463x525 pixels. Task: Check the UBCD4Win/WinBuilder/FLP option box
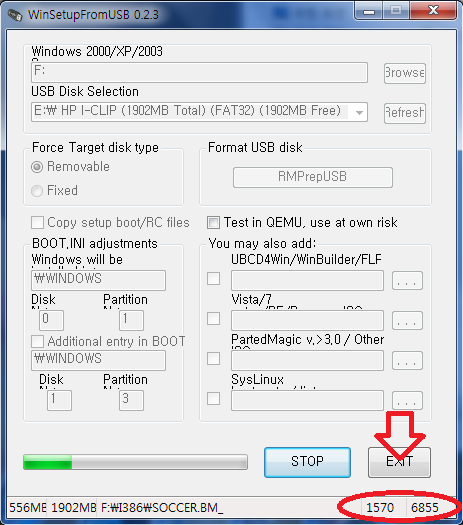point(213,279)
